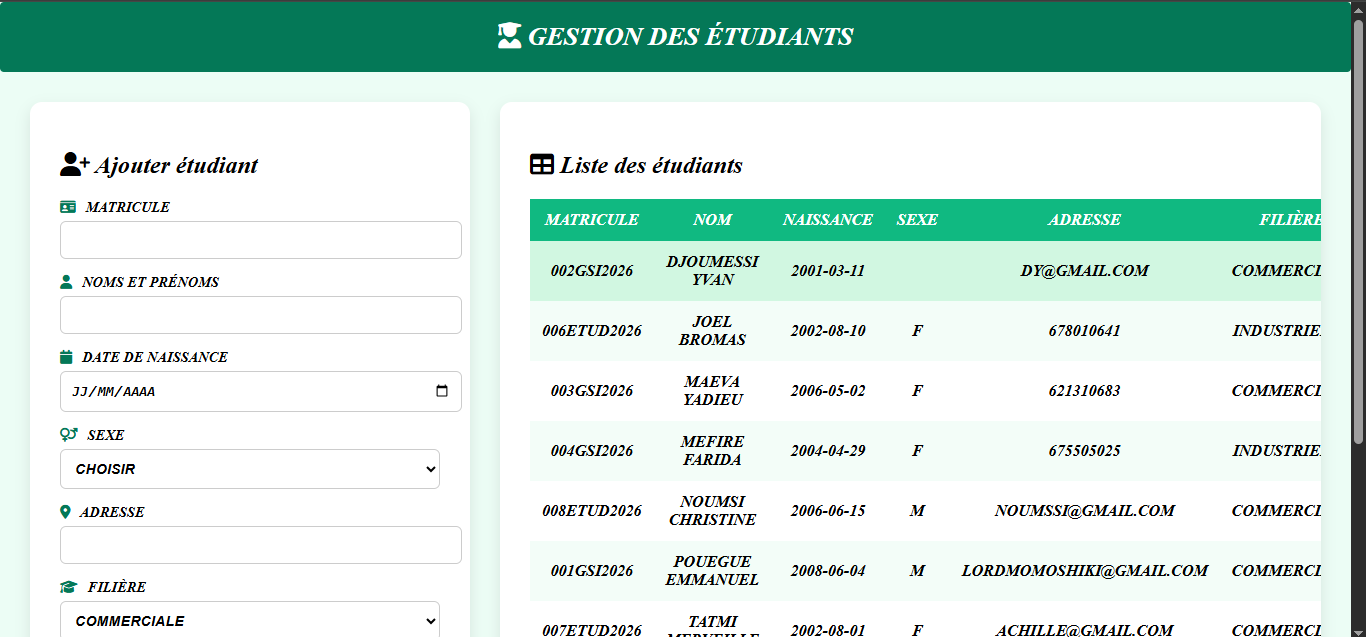Viewport: 1366px width, 637px height.
Task: Click inside the ADRESSE input field
Action: (261, 545)
